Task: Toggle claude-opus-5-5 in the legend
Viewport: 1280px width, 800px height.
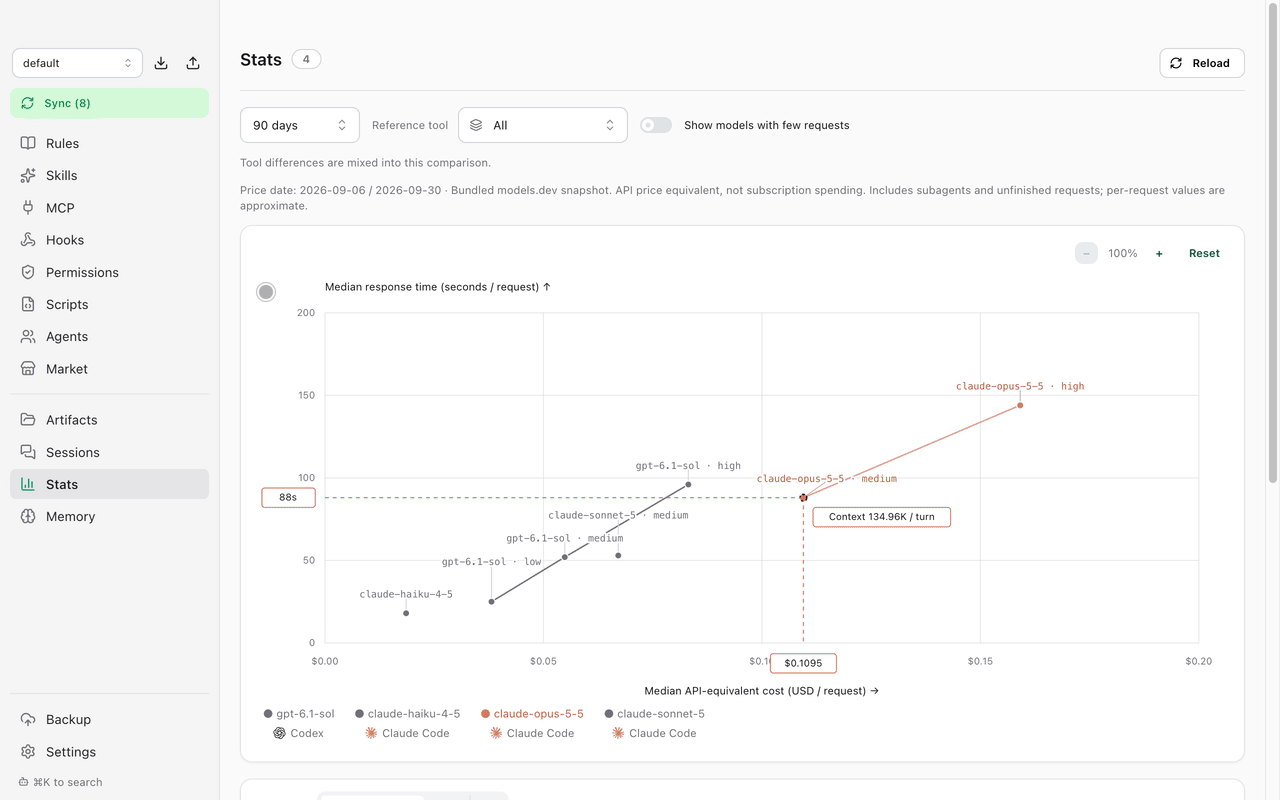Action: point(532,714)
